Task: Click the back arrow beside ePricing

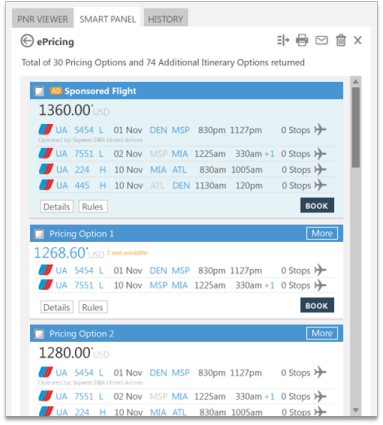Action: (x=27, y=41)
